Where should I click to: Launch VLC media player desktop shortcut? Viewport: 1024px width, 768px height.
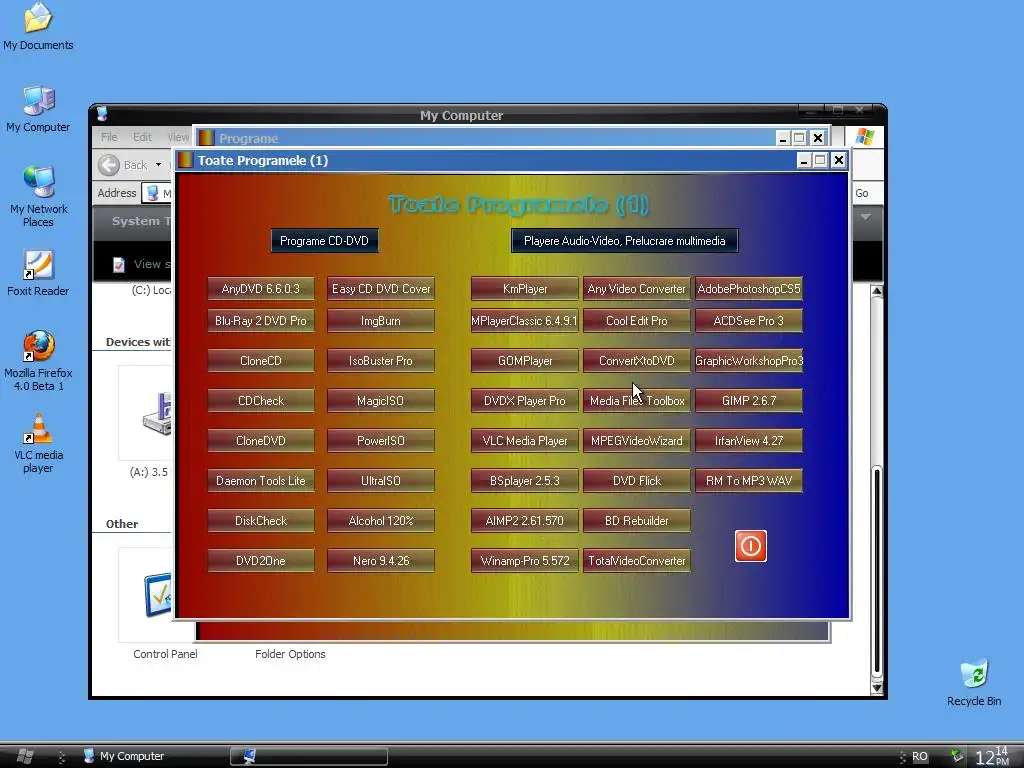pos(38,443)
